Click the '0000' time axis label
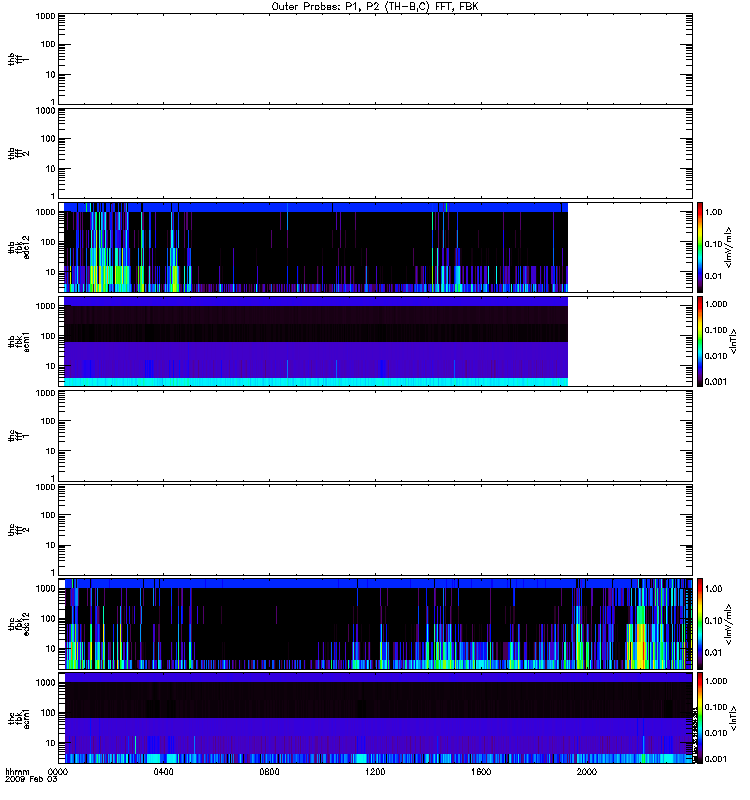 click(58, 772)
